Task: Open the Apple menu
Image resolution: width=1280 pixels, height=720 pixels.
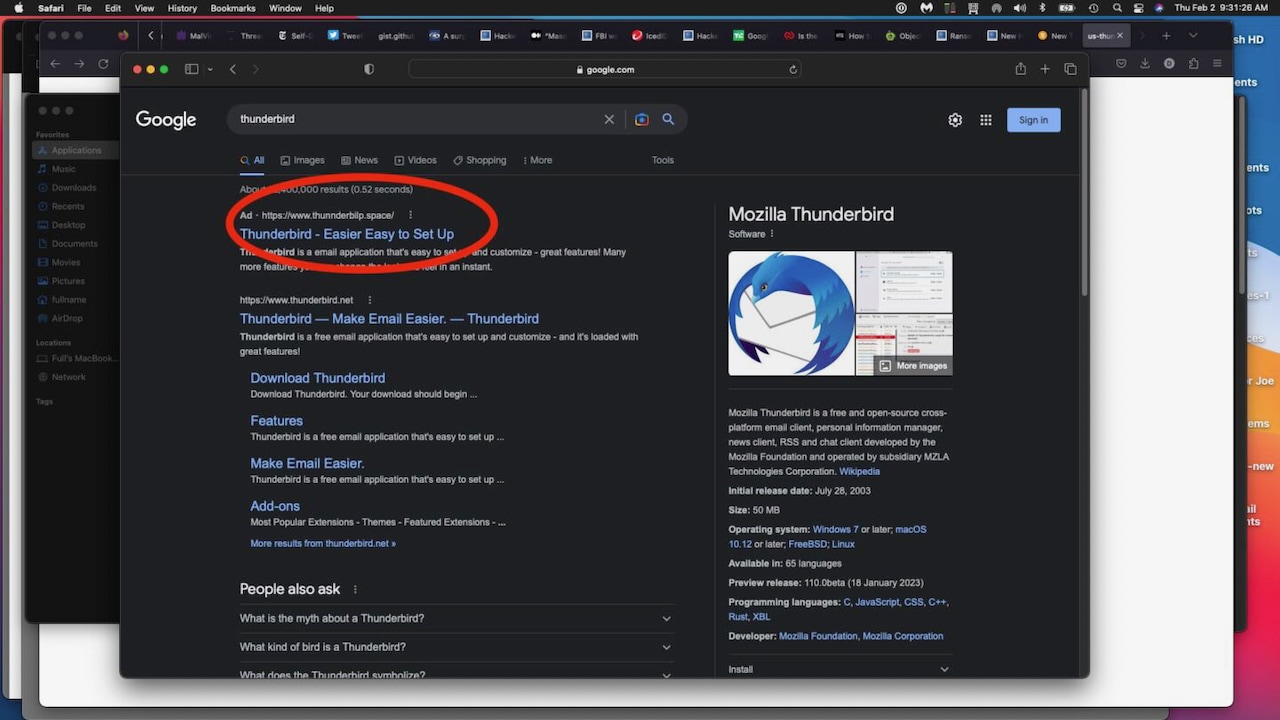Action: [18, 8]
